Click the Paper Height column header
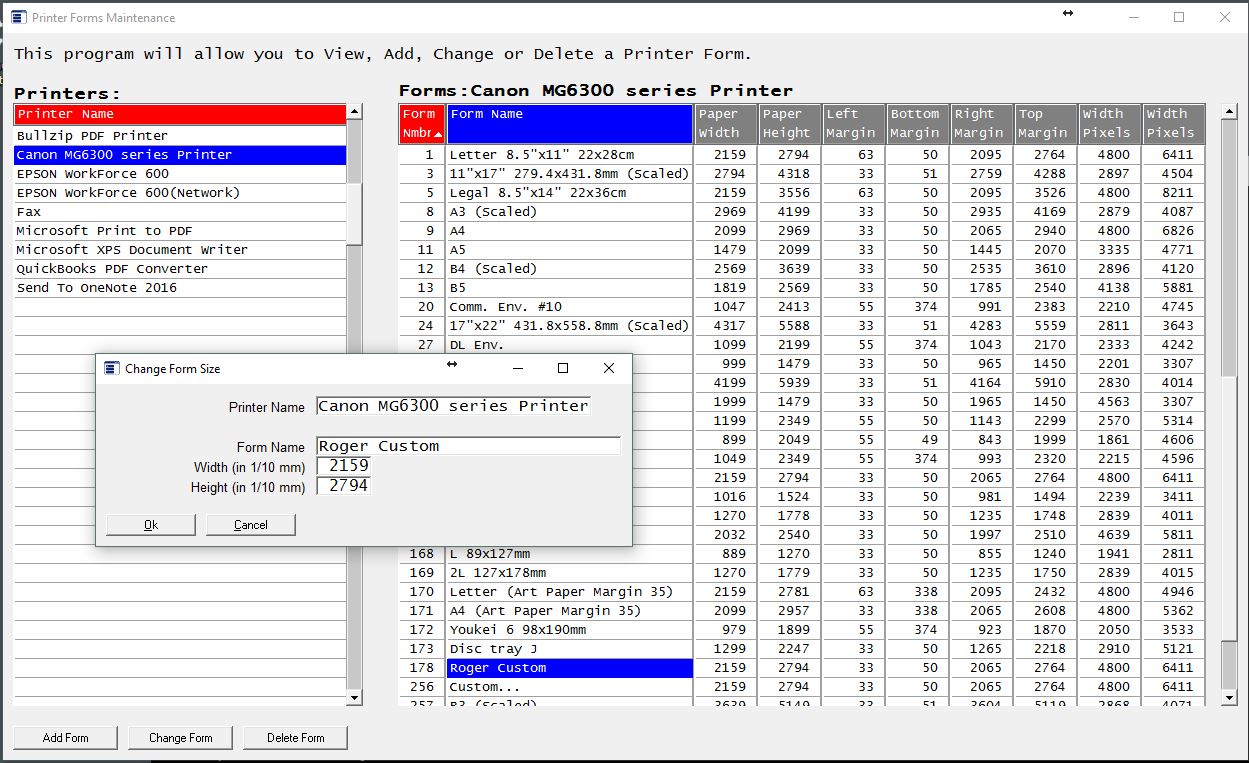The image size is (1249, 763). (x=790, y=124)
